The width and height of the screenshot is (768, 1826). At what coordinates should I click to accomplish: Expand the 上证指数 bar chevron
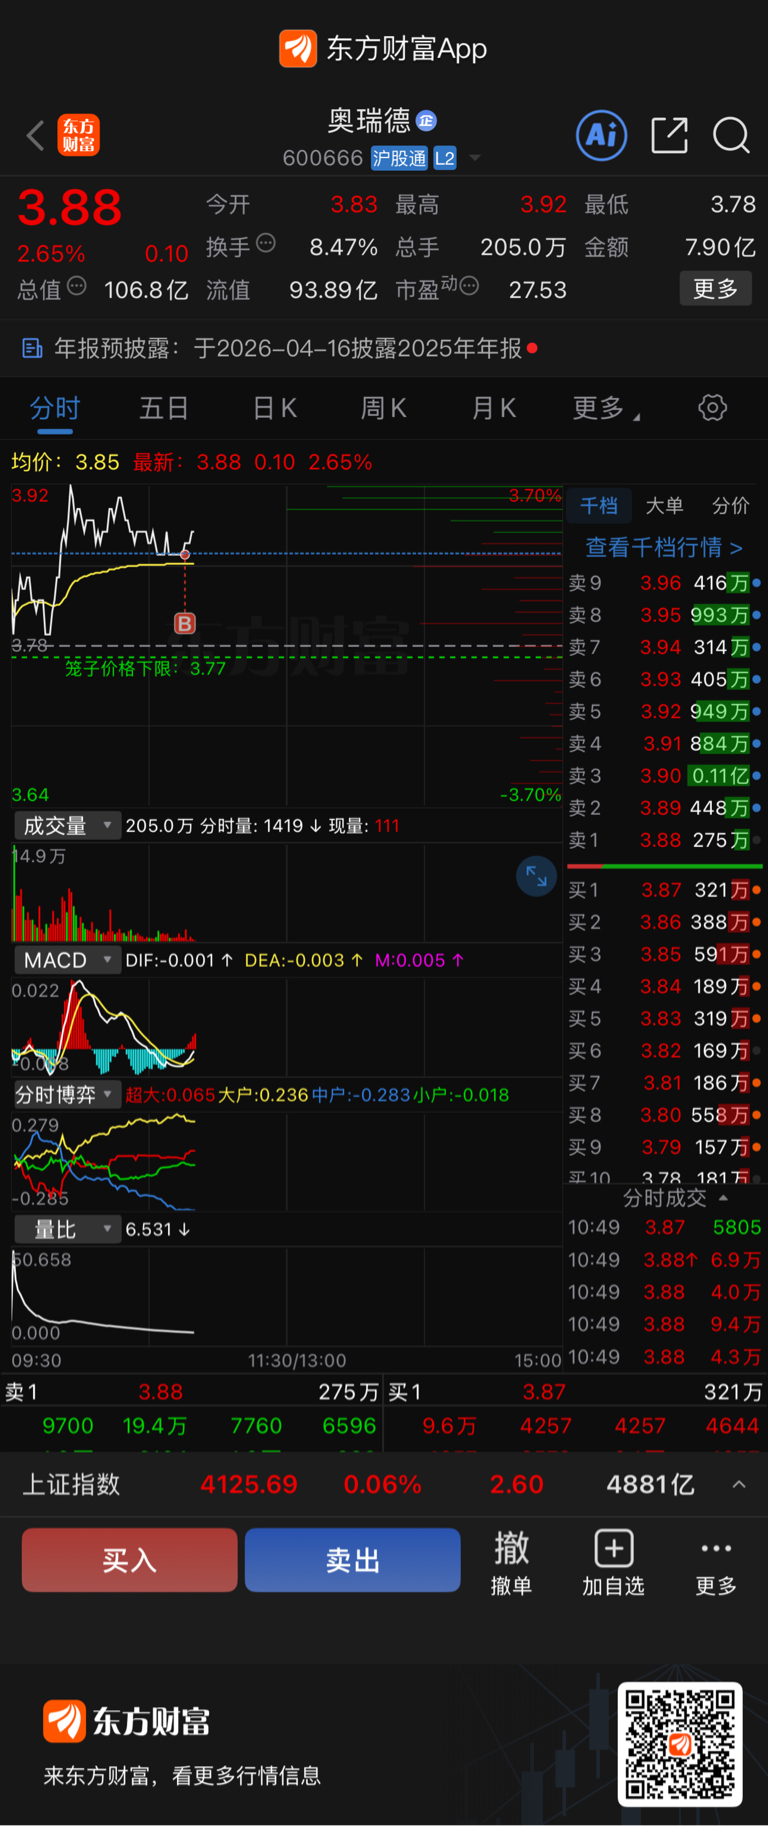pyautogui.click(x=739, y=1484)
